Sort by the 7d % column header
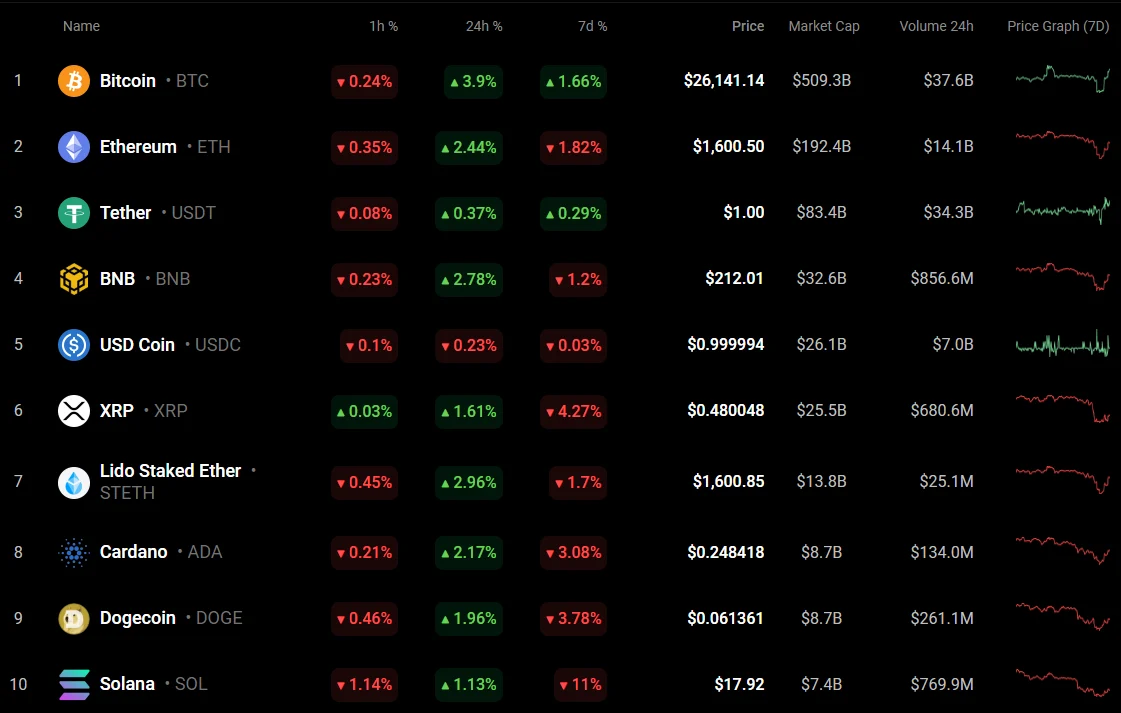 click(592, 26)
